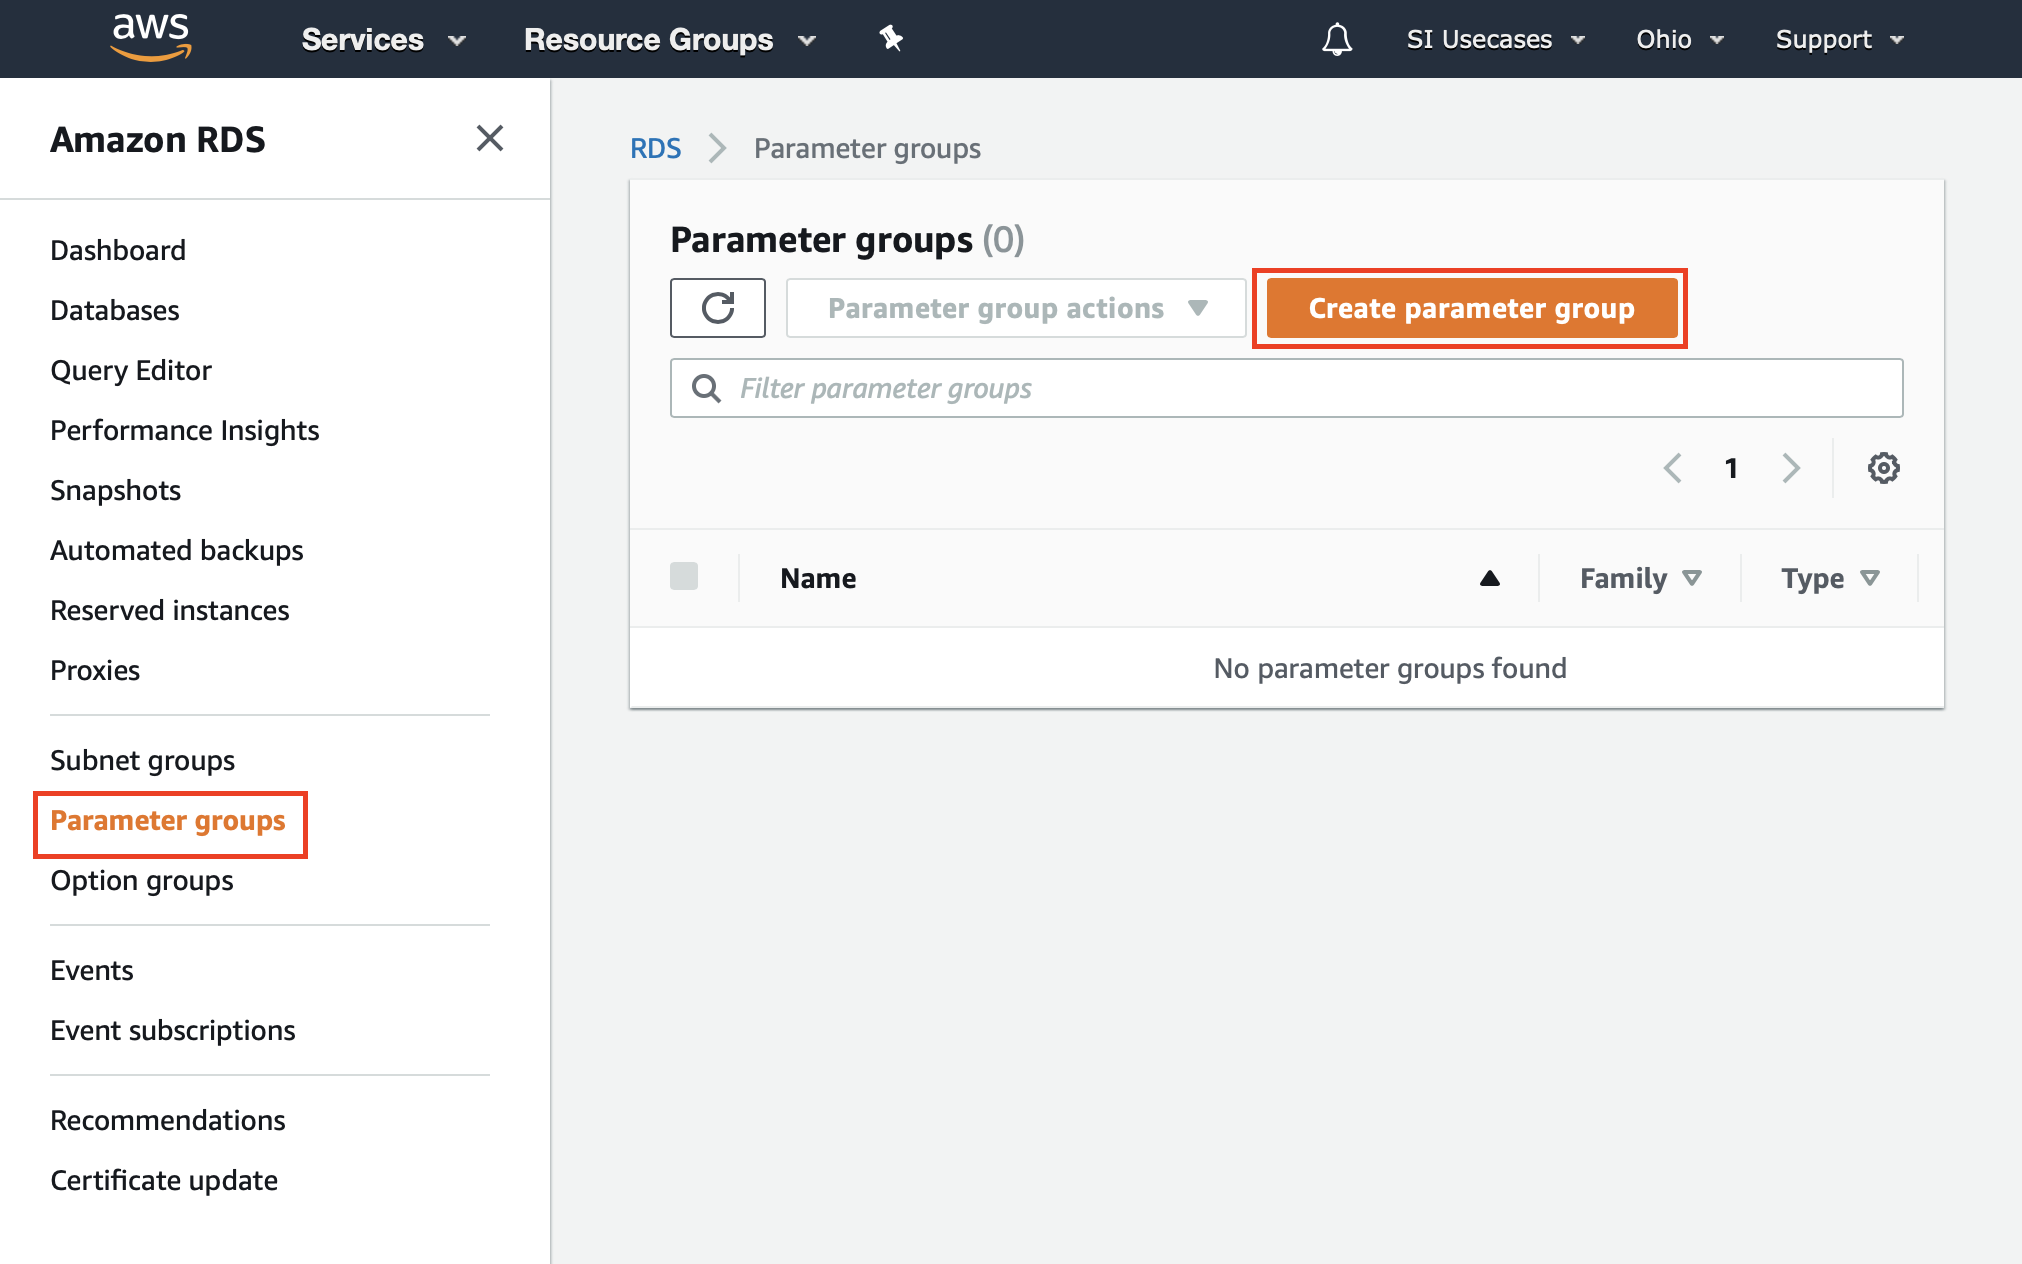Click Create parameter group button

point(1472,308)
